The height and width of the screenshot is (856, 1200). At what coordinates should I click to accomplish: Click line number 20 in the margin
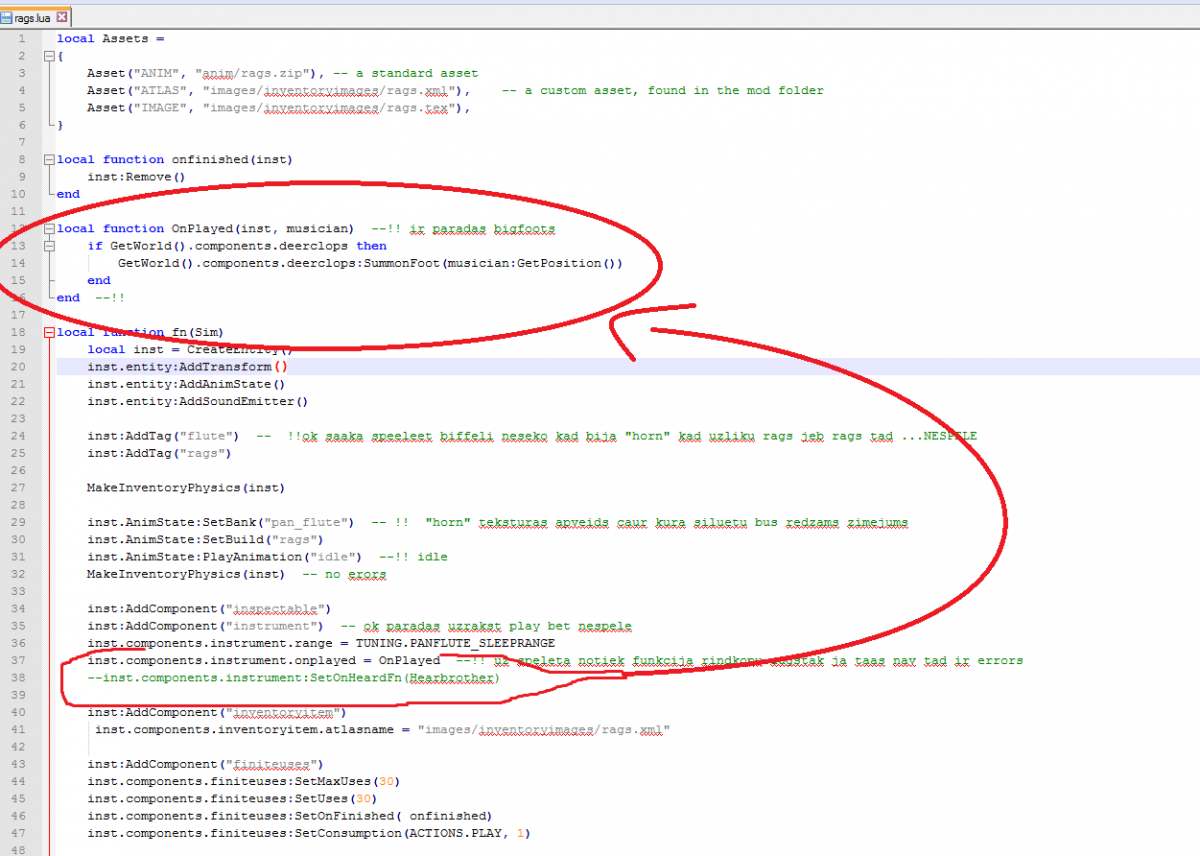click(19, 367)
